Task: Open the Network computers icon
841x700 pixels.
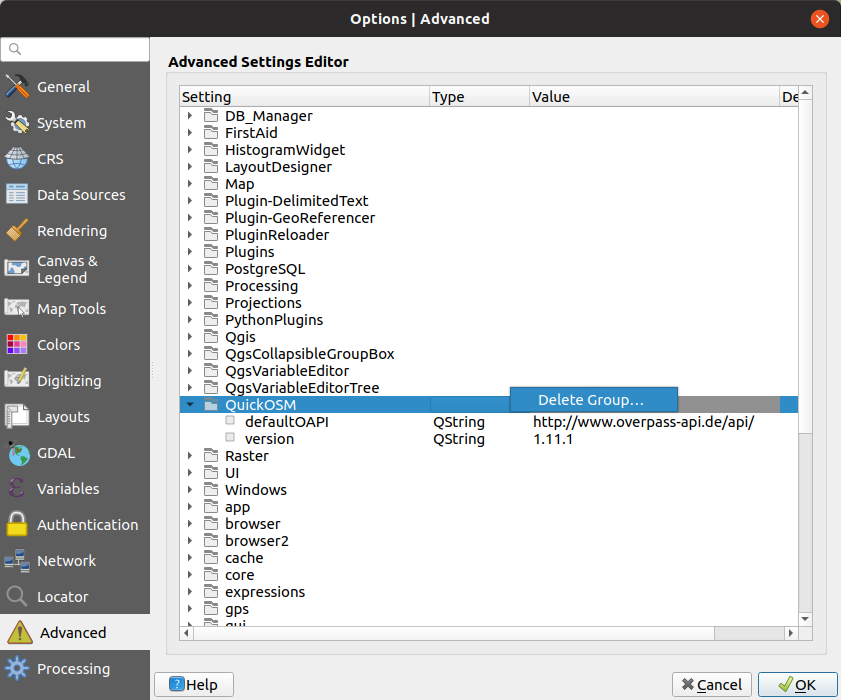Action: point(17,561)
